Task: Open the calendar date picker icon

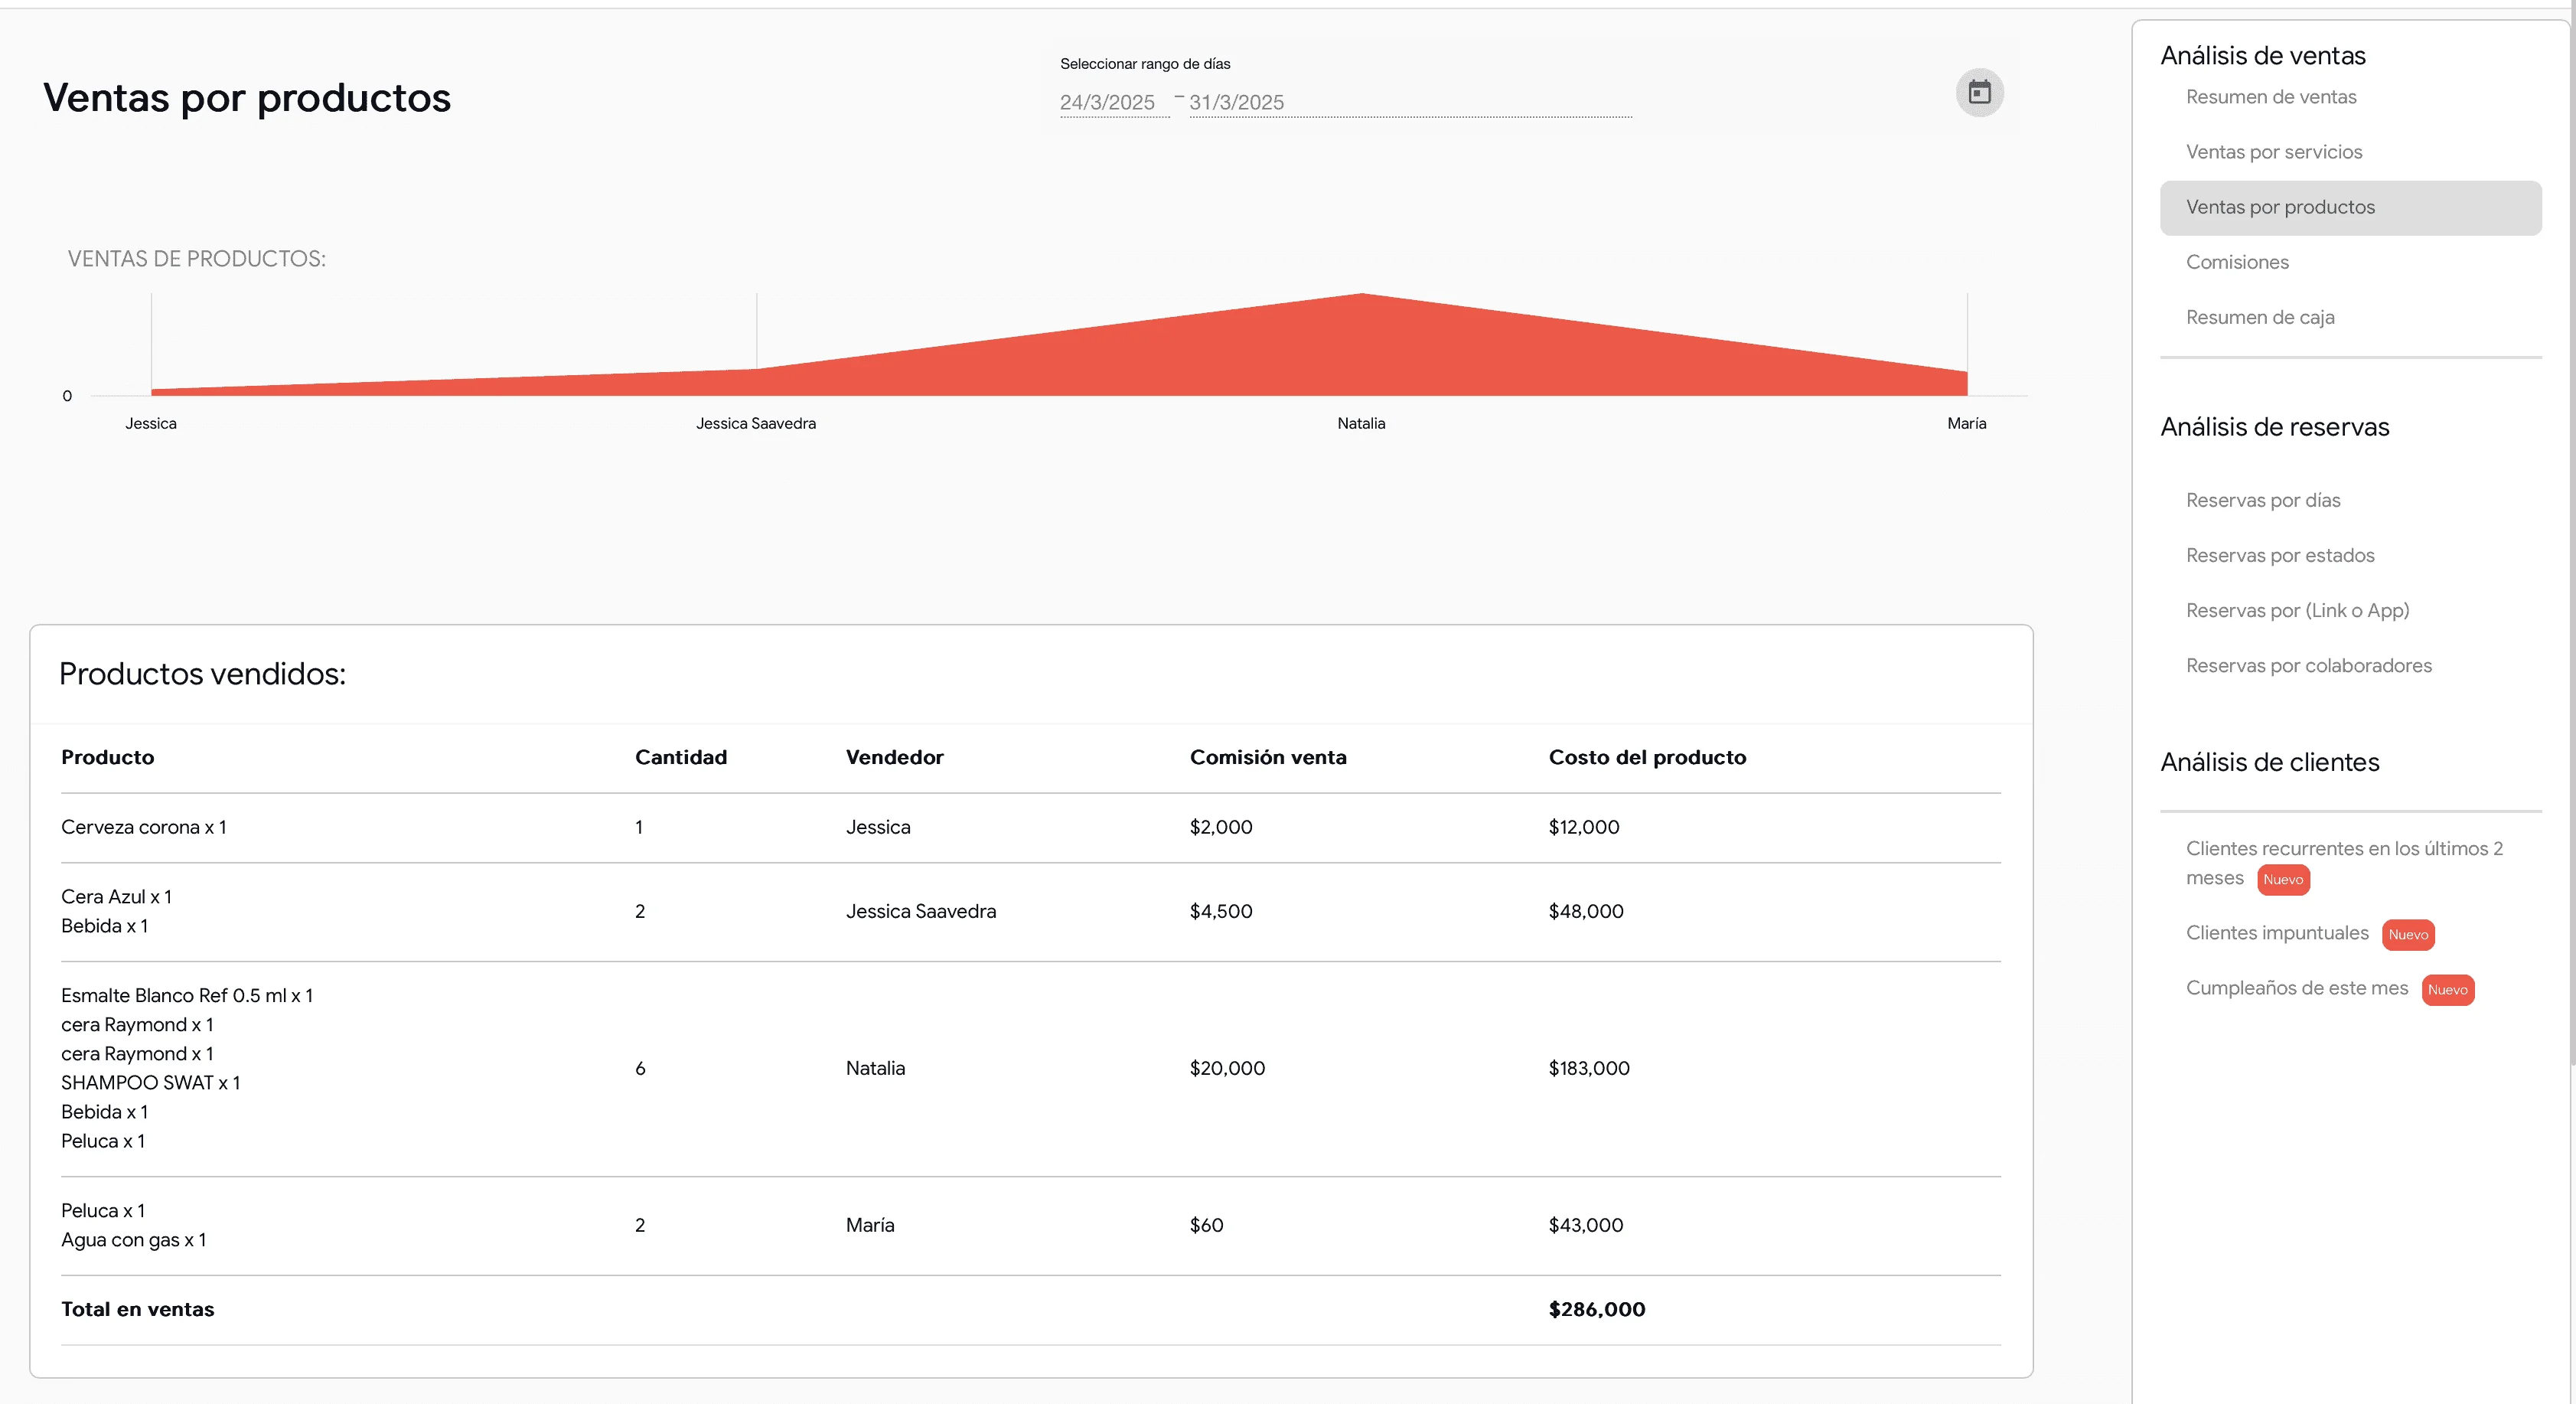Action: (1980, 92)
